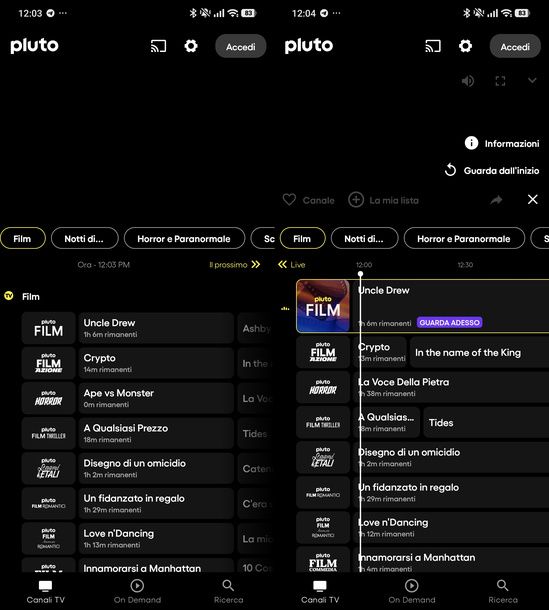
Task: Tap Il prossimo to see next programs
Action: pos(235,265)
